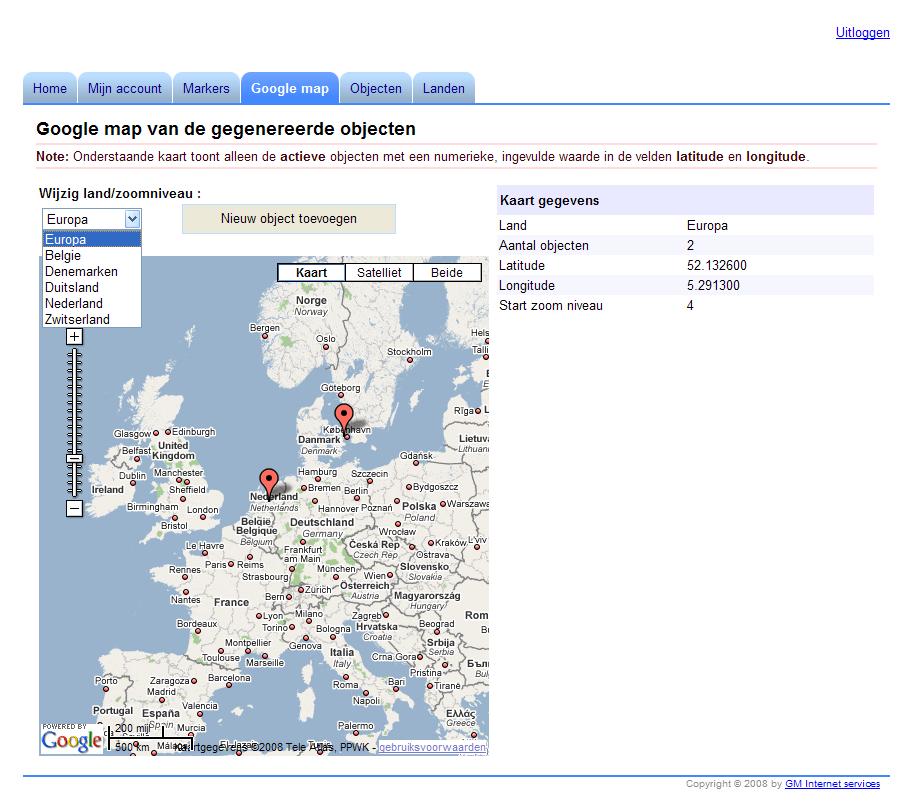Click the France country label

point(231,602)
